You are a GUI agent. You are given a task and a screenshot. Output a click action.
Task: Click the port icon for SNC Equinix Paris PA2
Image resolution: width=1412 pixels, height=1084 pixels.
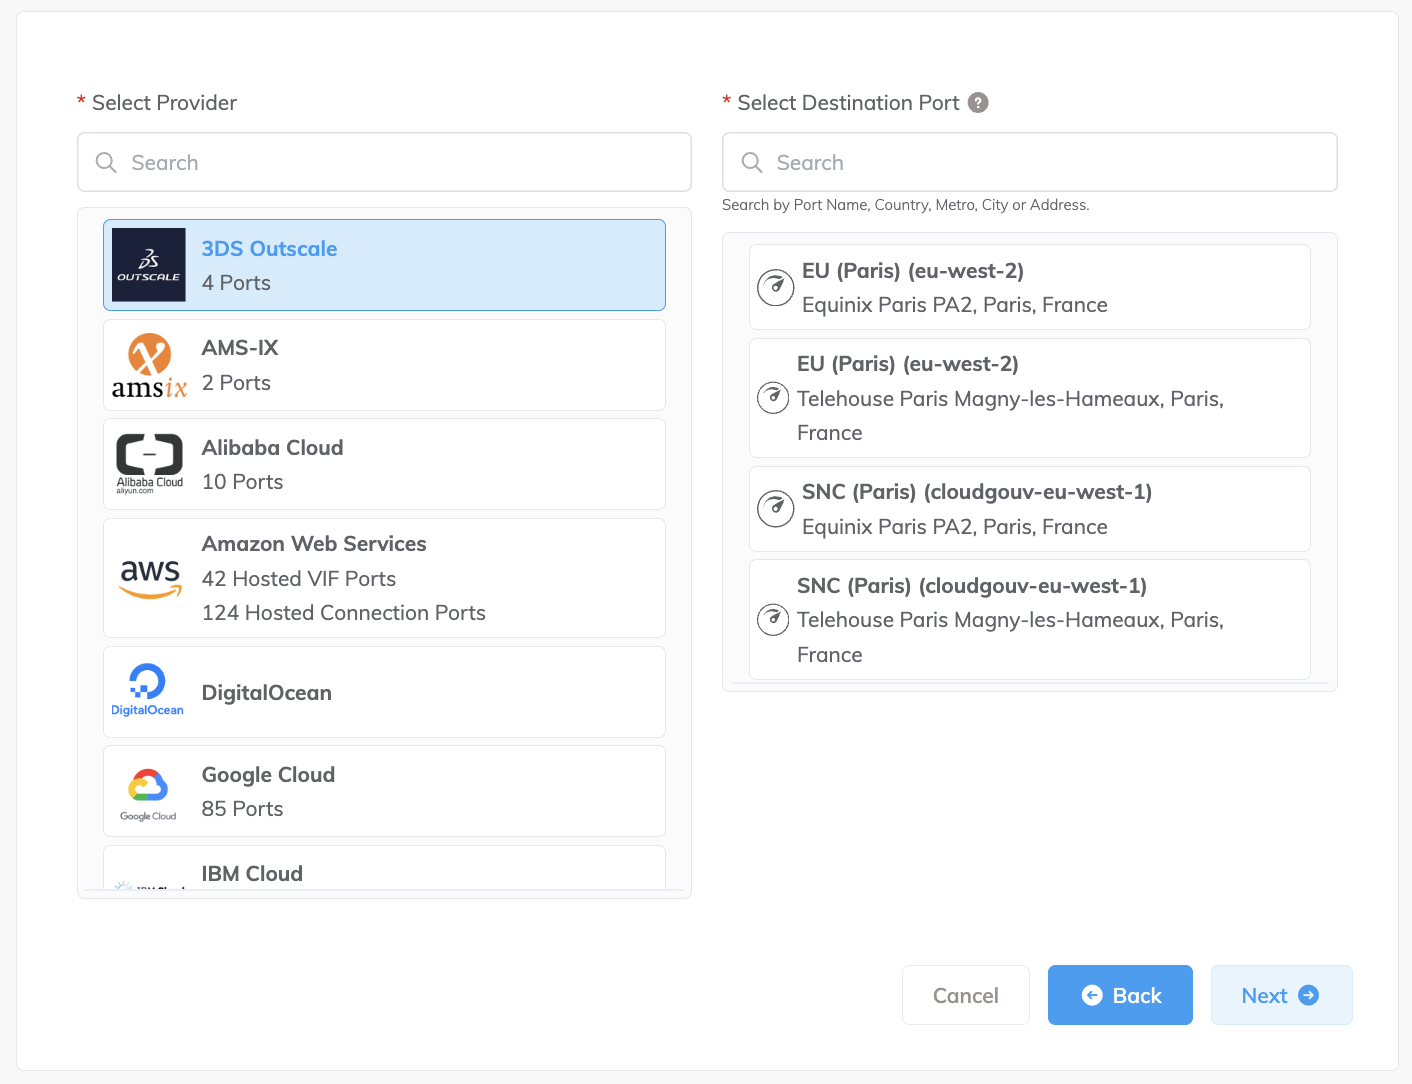[x=775, y=509]
